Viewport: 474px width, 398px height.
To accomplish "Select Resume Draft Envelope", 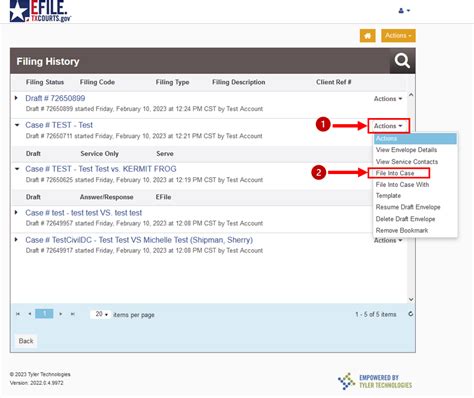I will coord(408,207).
